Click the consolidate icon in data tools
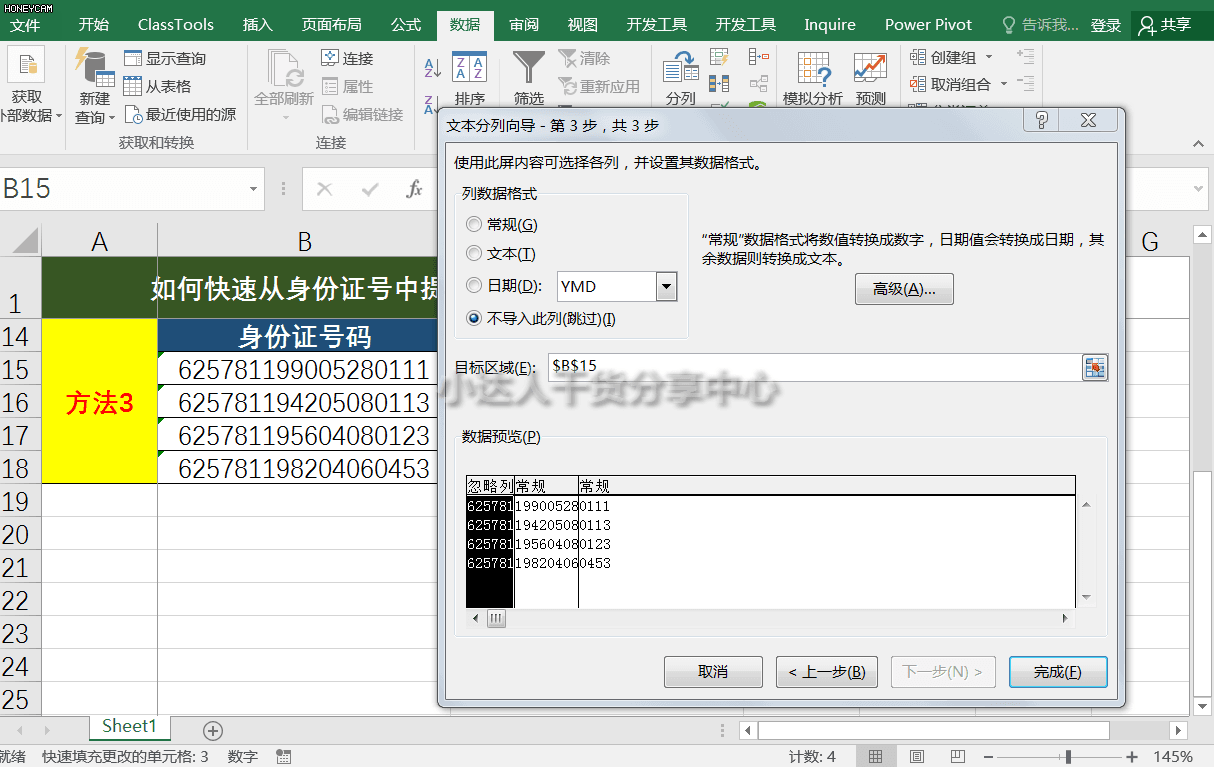Image resolution: width=1214 pixels, height=767 pixels. pos(759,57)
